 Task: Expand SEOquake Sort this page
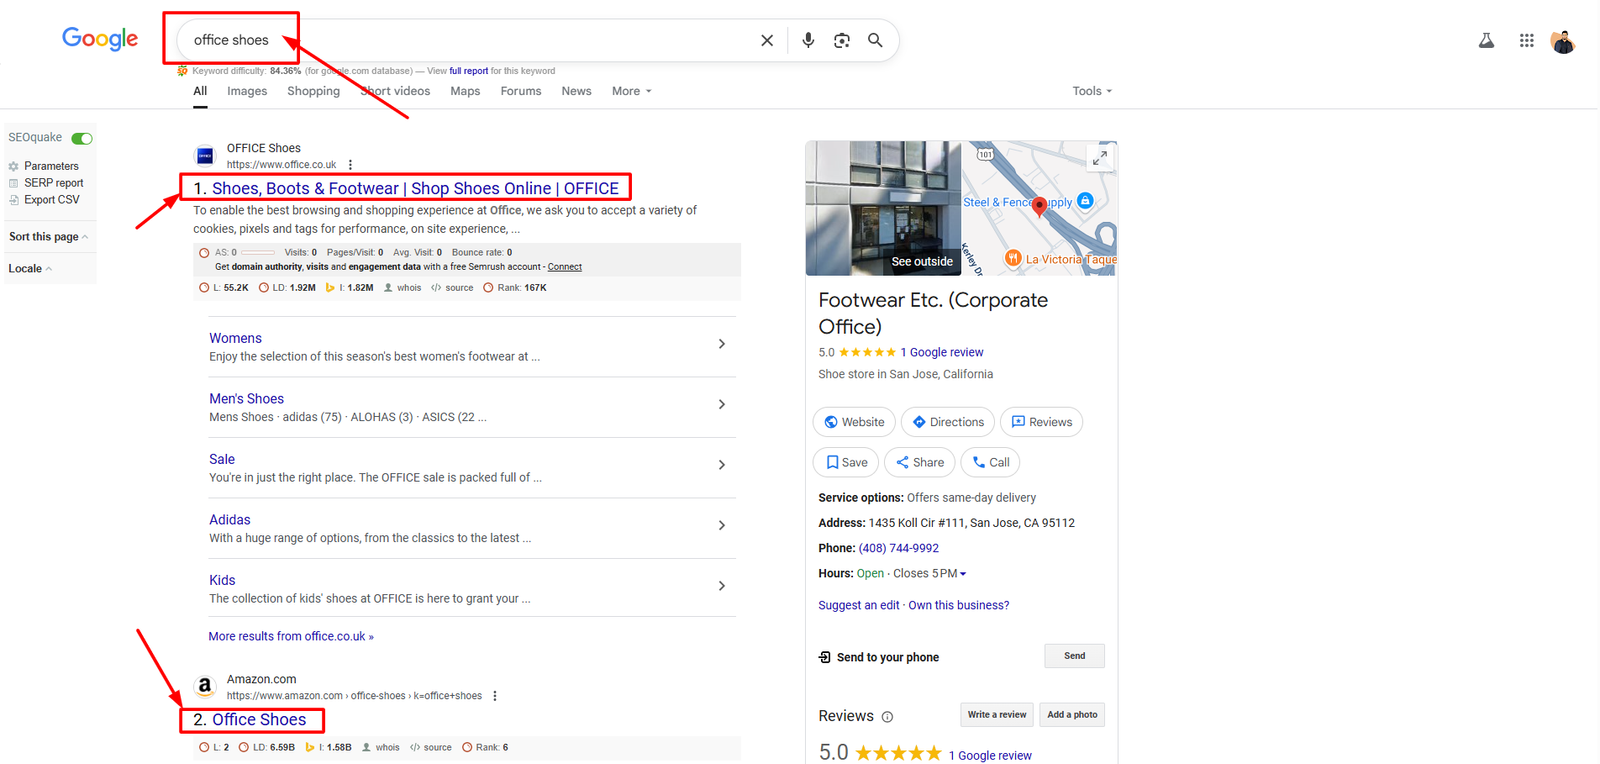tap(48, 237)
